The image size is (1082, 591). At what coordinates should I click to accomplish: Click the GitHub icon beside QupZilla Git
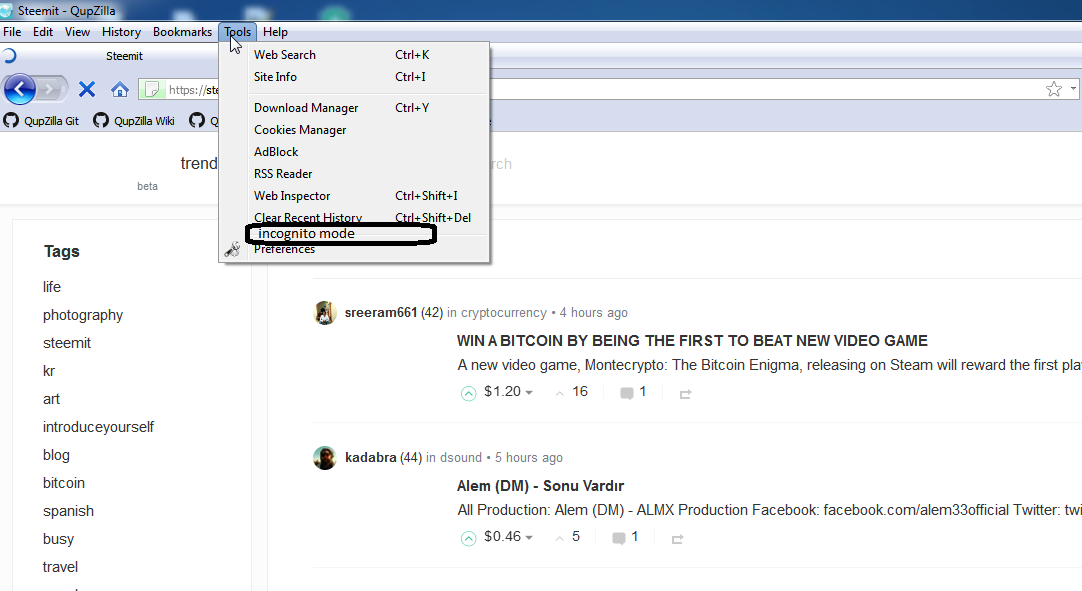click(11, 120)
